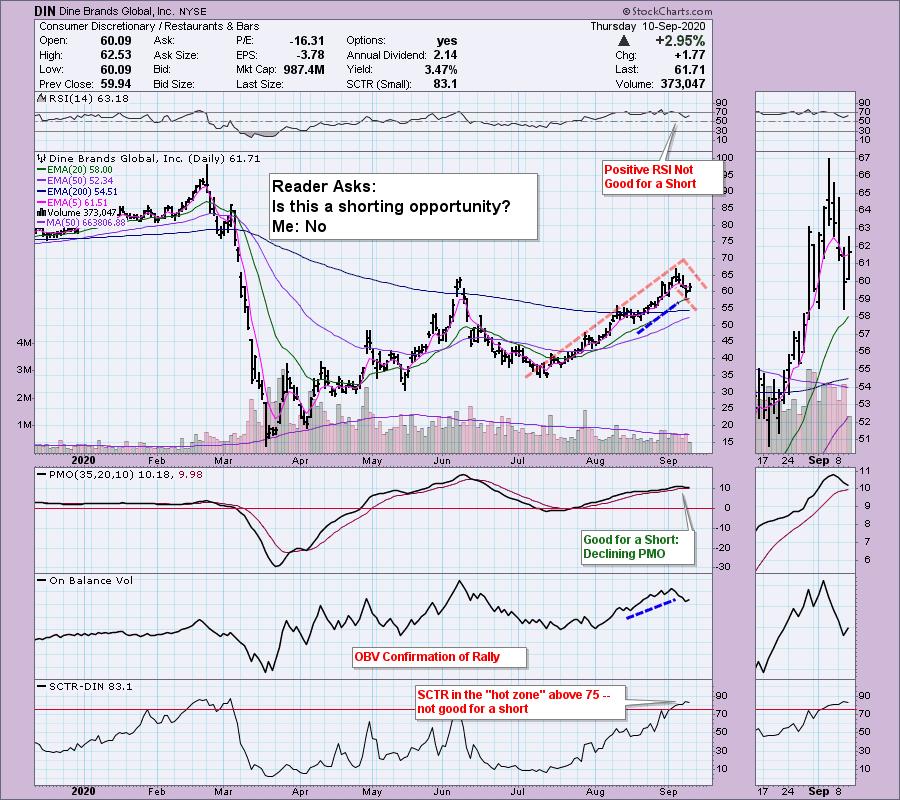Image resolution: width=900 pixels, height=800 pixels.
Task: Click the Mkt Cap value "987.4M"
Action: click(x=304, y=69)
